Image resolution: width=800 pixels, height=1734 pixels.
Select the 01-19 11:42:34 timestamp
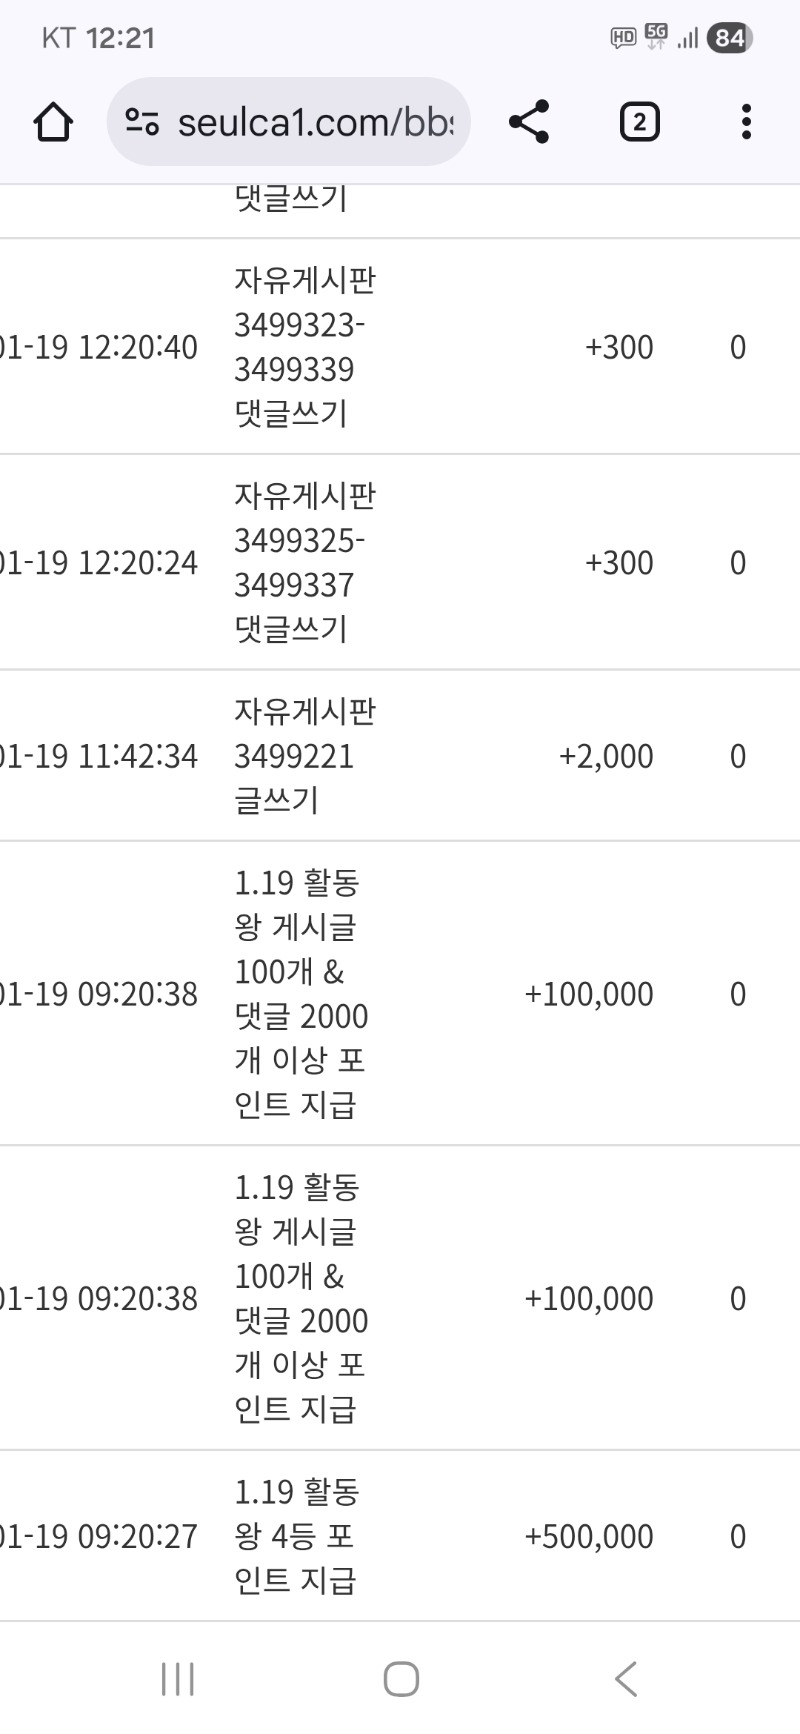(x=99, y=757)
